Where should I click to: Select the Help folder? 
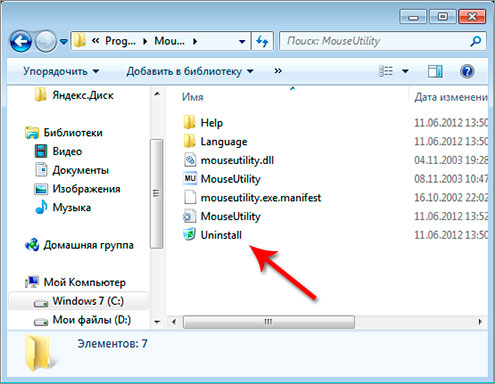212,123
